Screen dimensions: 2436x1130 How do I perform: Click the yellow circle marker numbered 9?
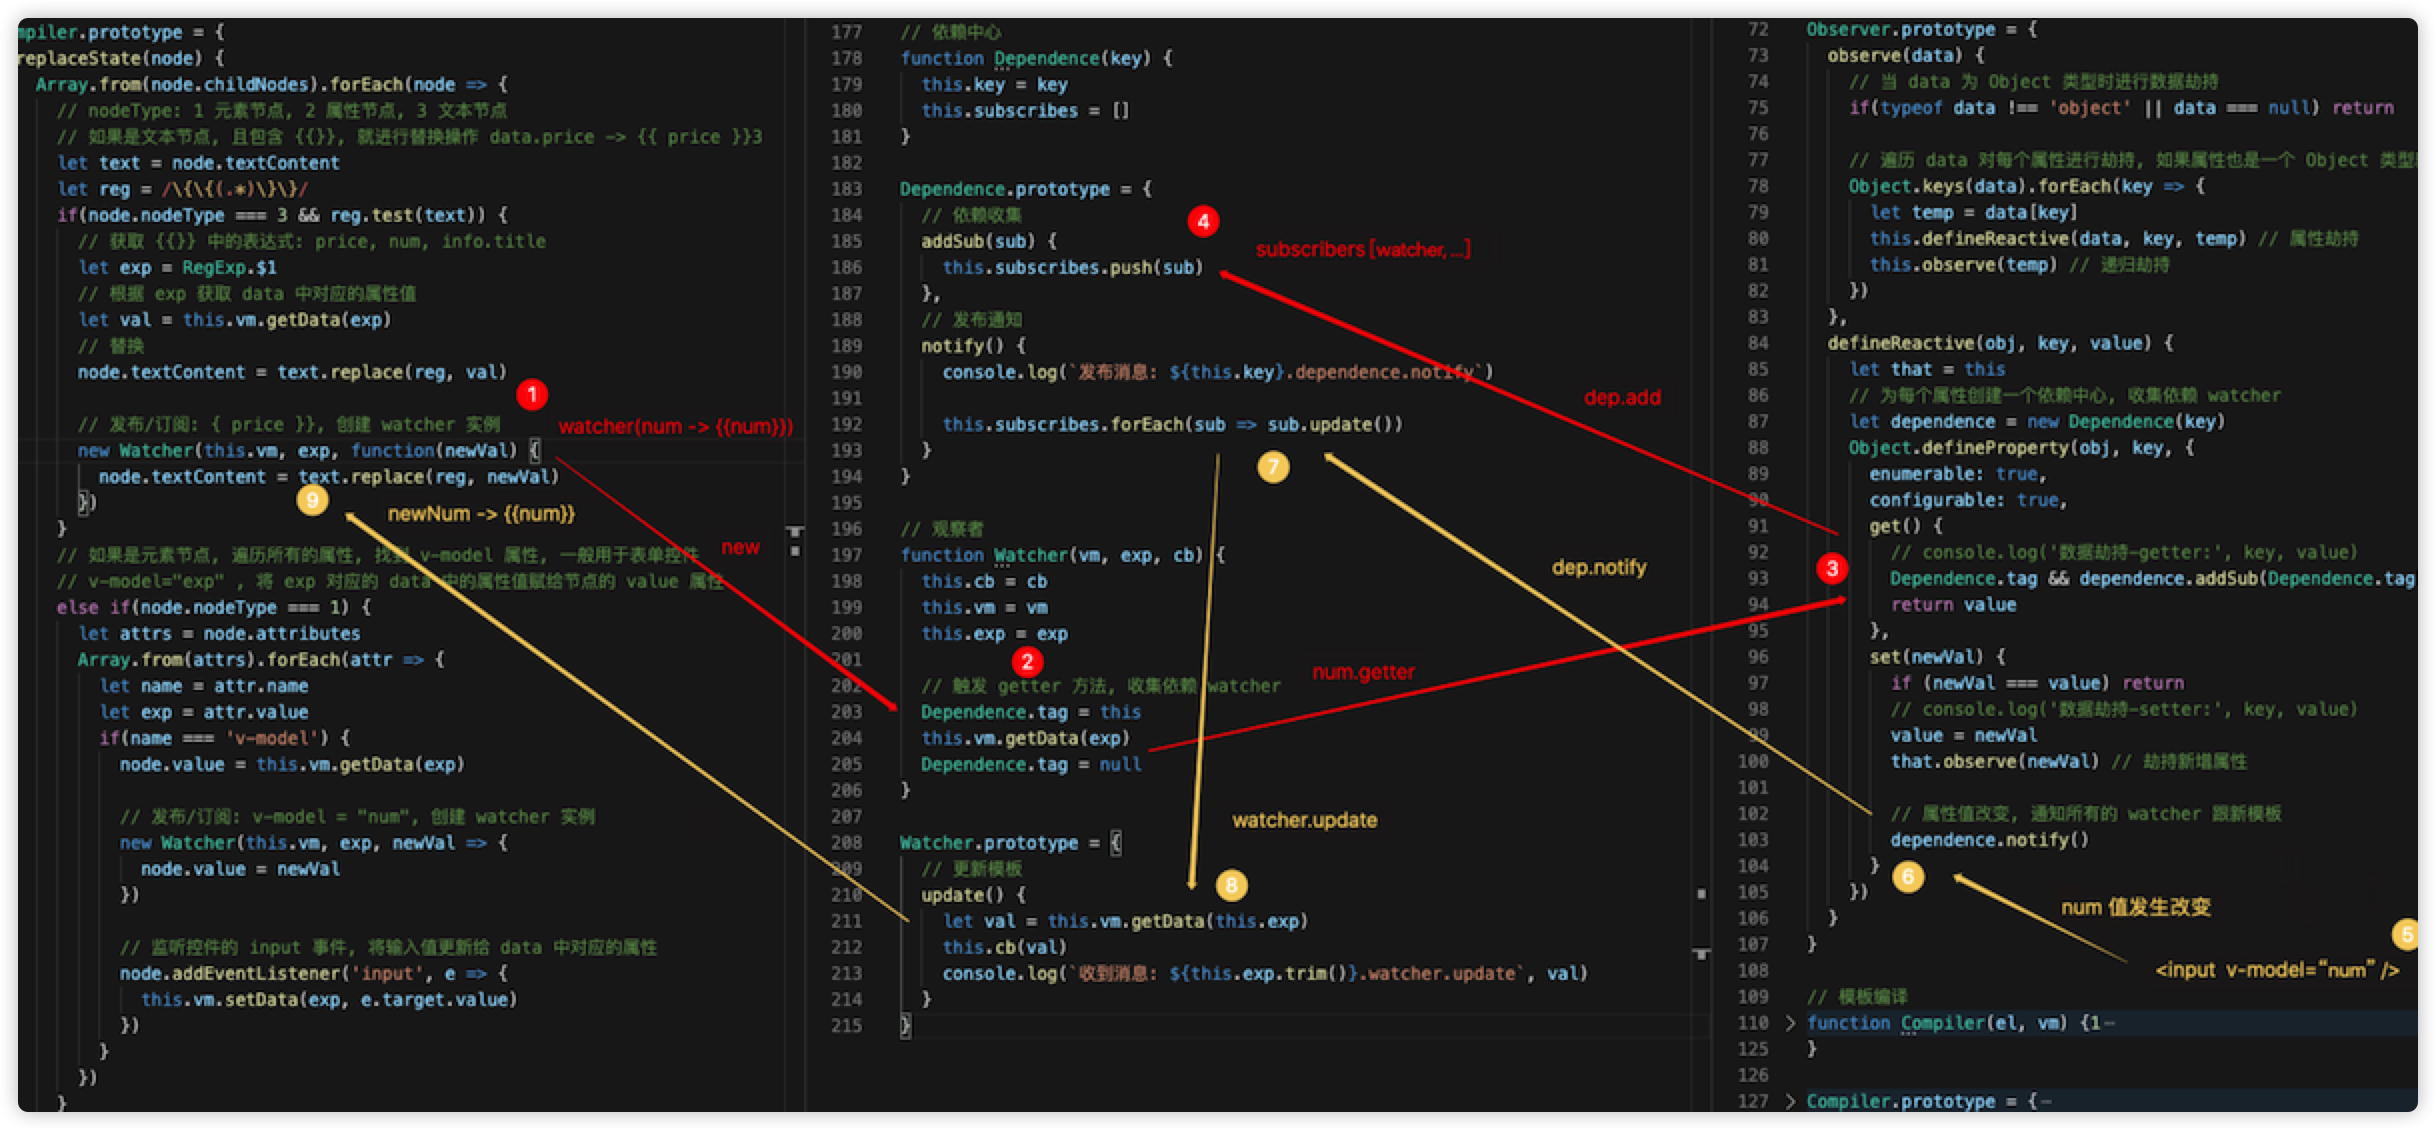312,499
